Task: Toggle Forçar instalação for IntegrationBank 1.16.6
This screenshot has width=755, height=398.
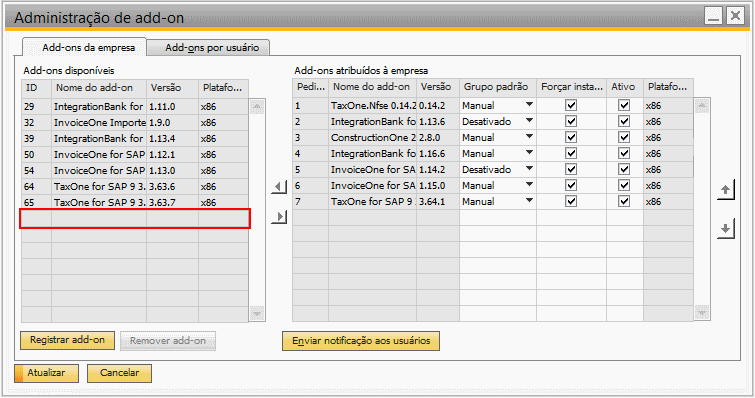Action: 571,154
